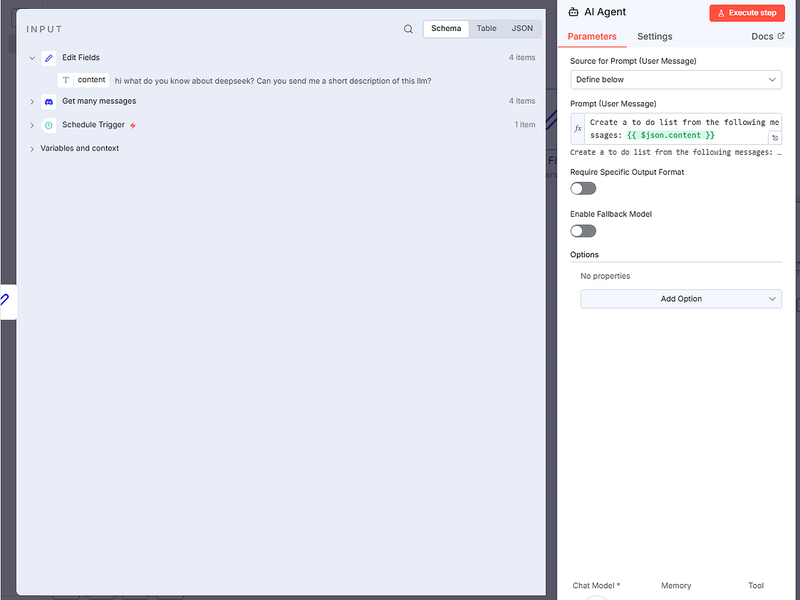Click the fx expression icon in prompt

click(578, 129)
